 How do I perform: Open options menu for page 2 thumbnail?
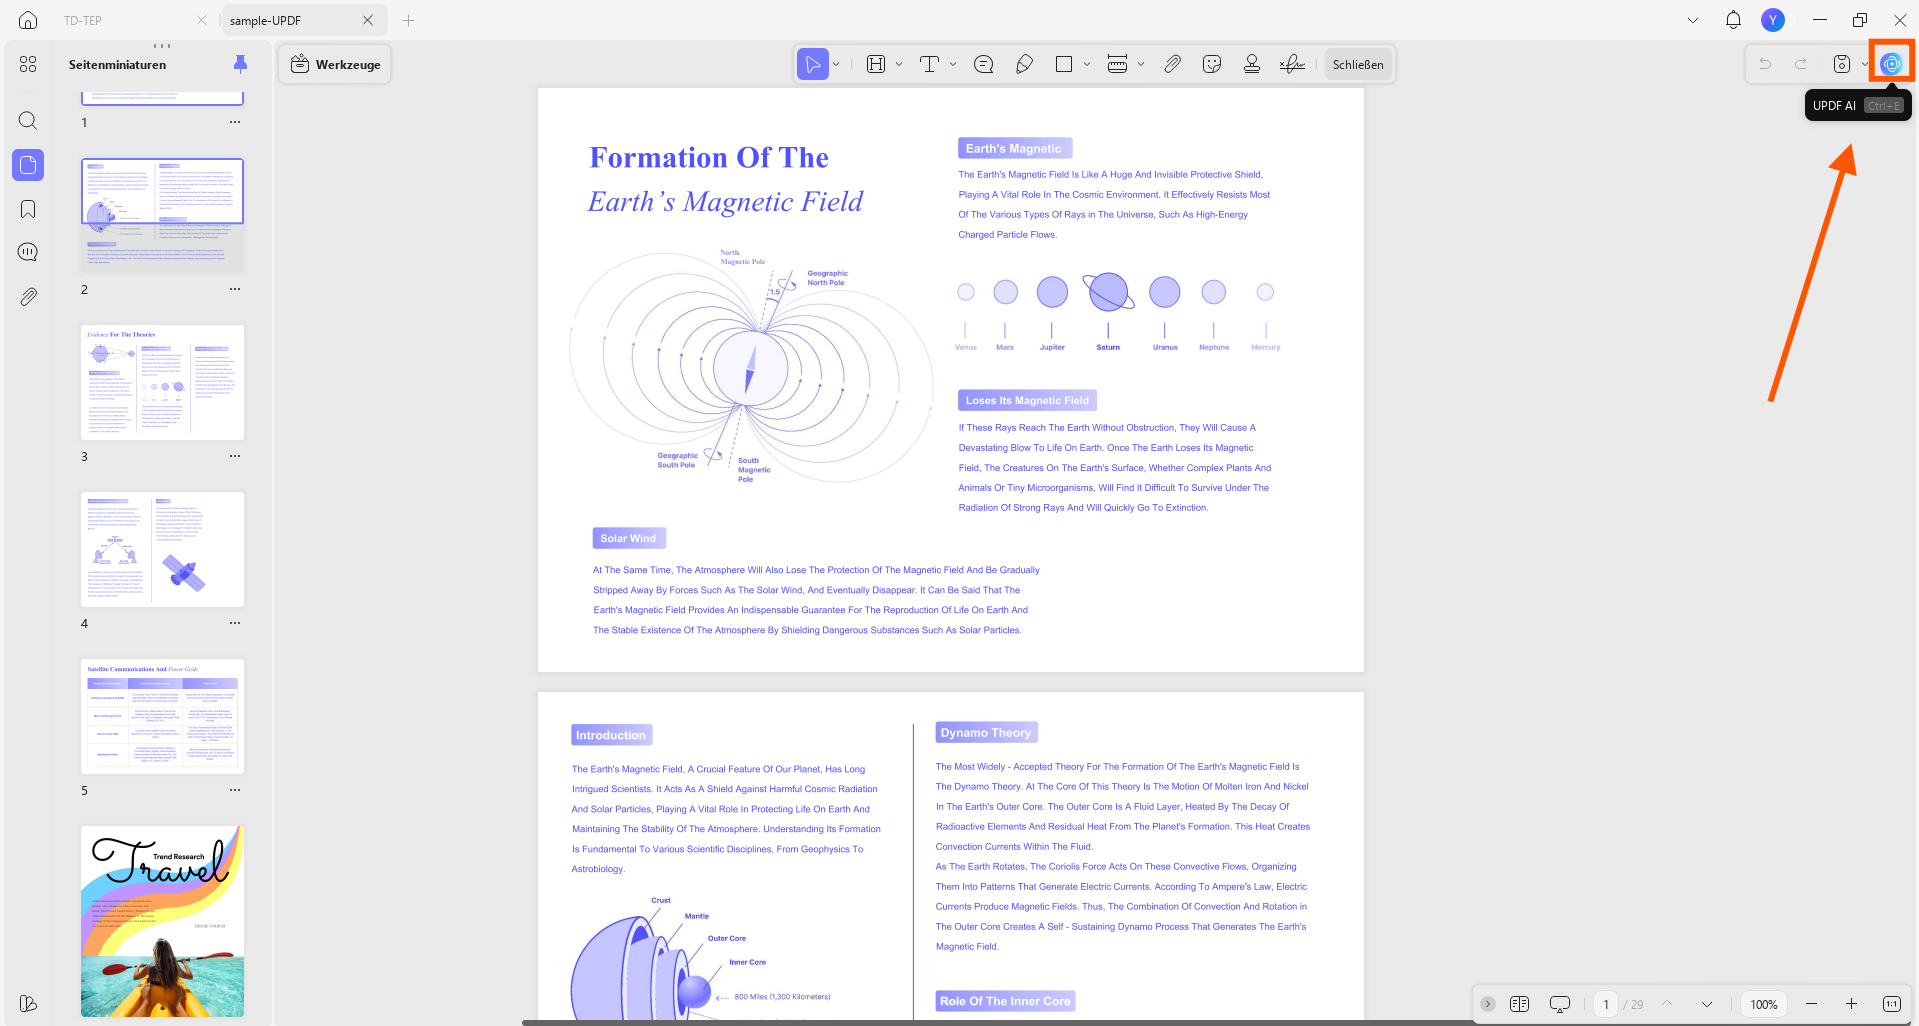235,289
